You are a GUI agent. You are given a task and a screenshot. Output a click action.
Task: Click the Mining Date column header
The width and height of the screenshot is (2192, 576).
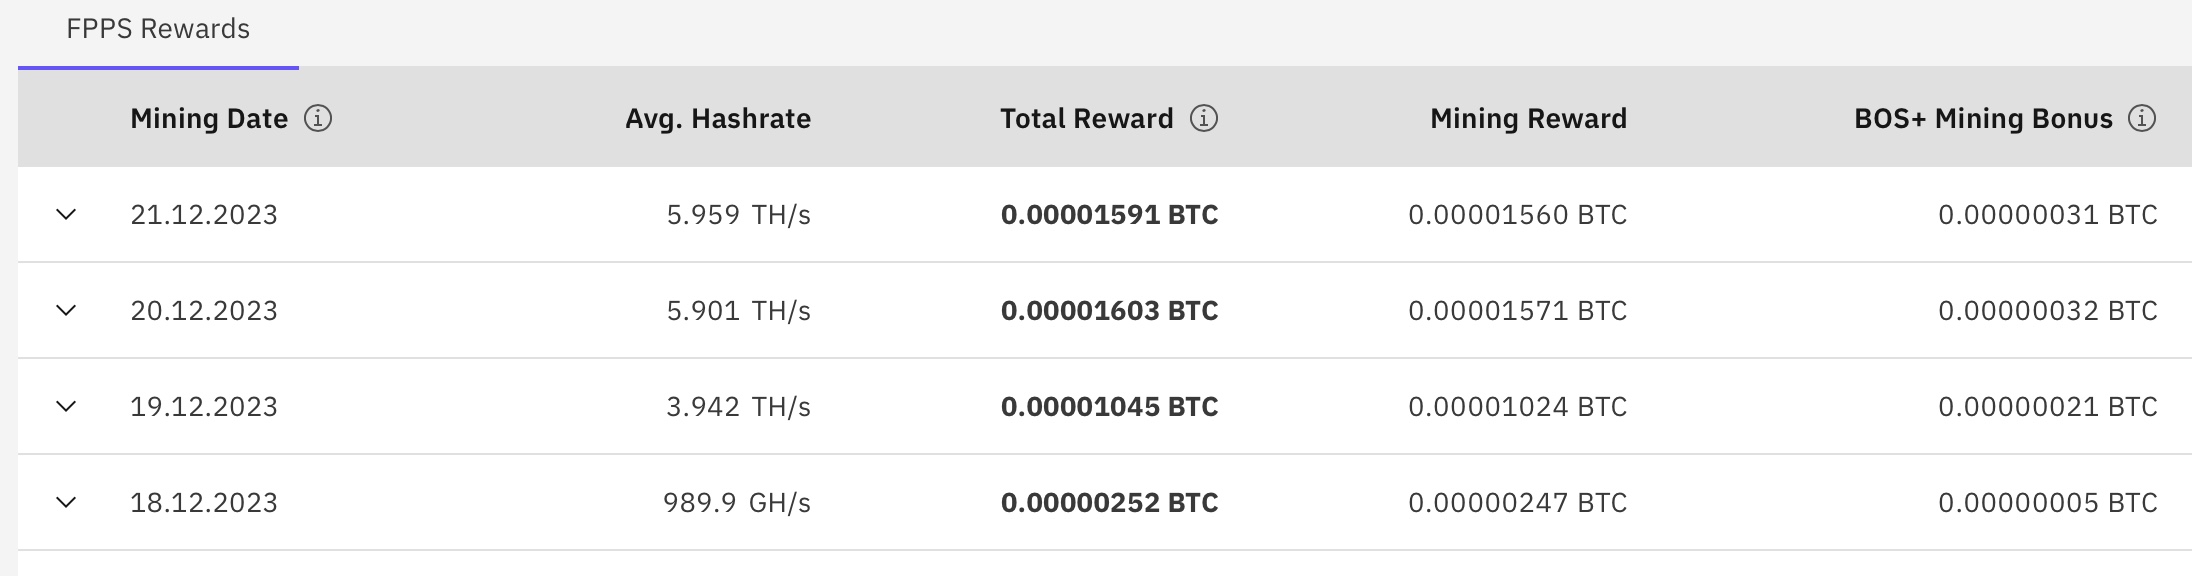(x=209, y=119)
